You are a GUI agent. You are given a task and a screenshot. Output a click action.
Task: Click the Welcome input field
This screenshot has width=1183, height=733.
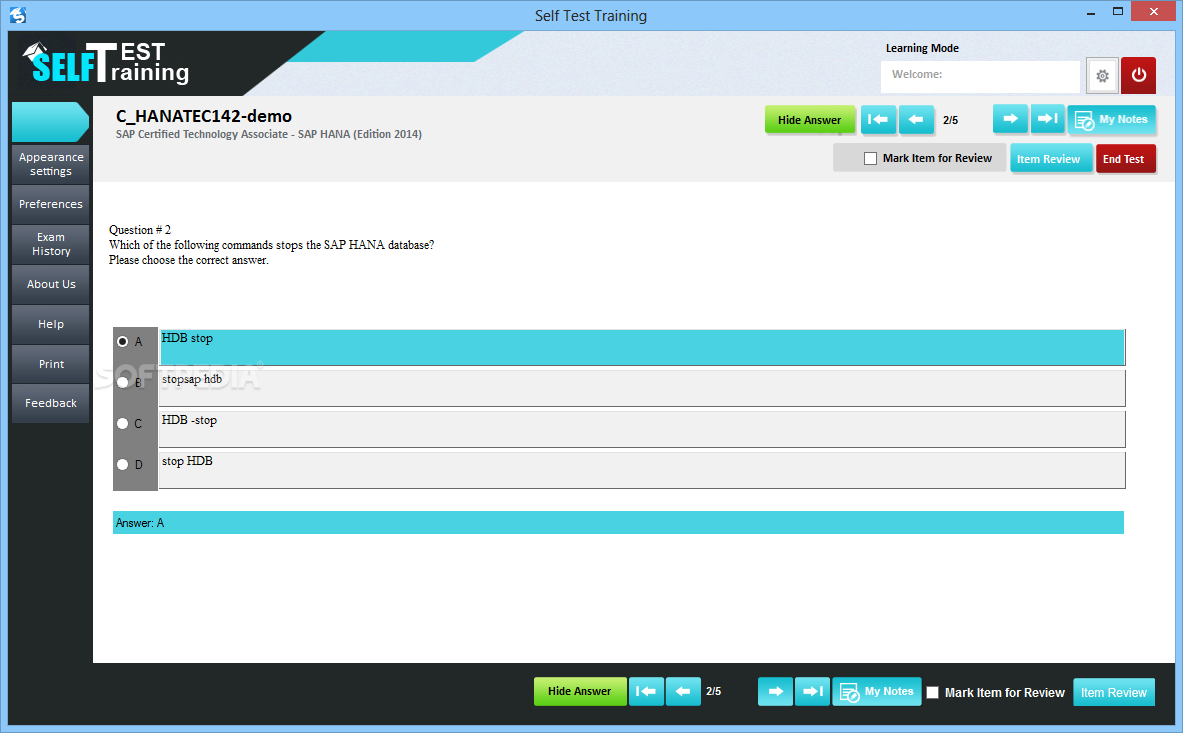[980, 76]
